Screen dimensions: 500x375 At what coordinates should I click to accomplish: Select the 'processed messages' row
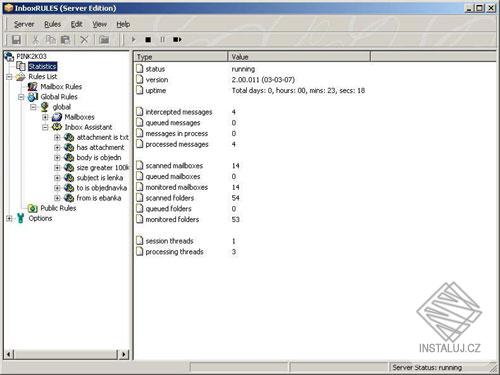(x=177, y=144)
